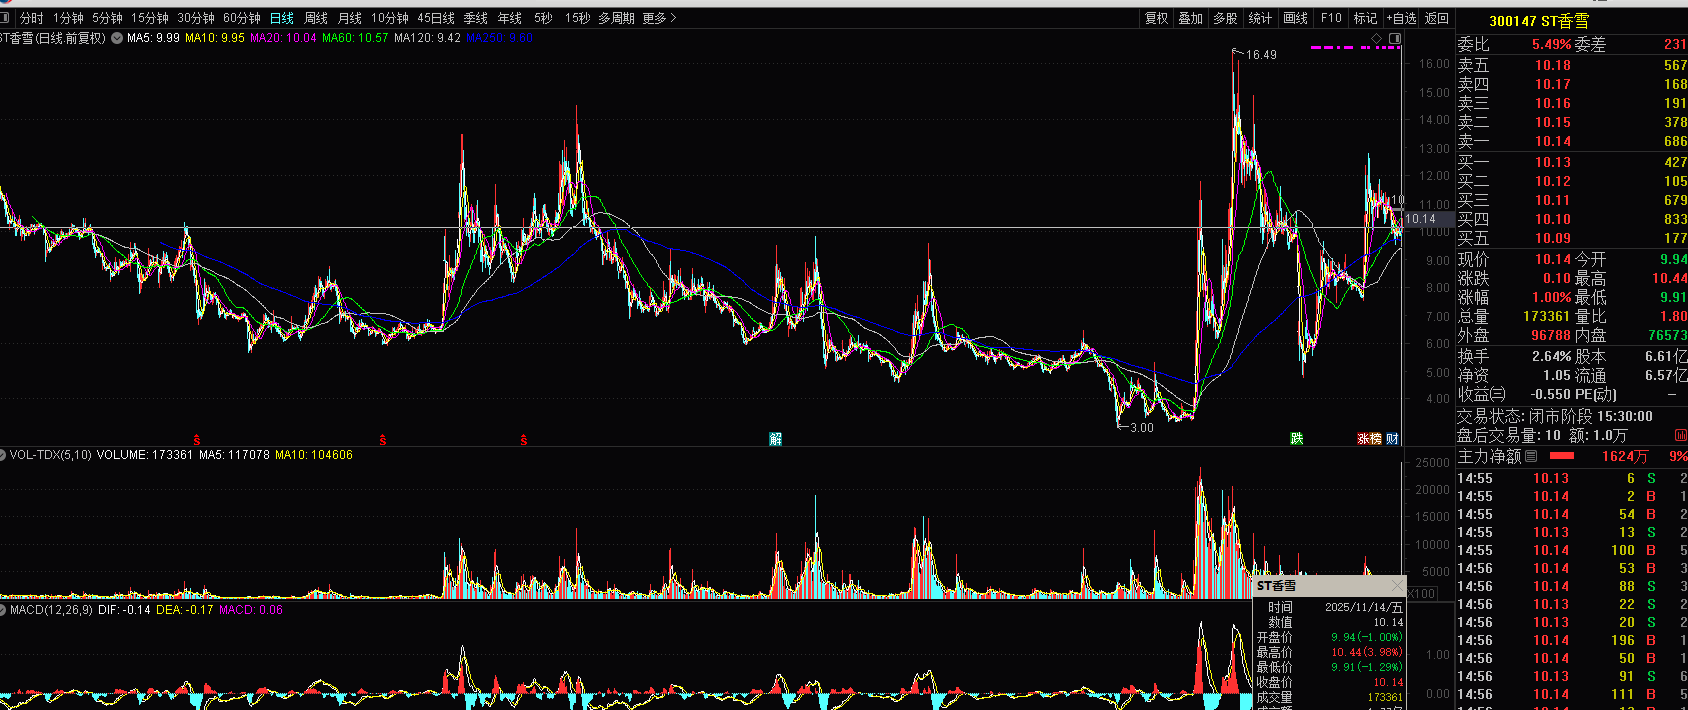Click the second red $ marker on chart
This screenshot has width=1688, height=710.
tap(383, 440)
